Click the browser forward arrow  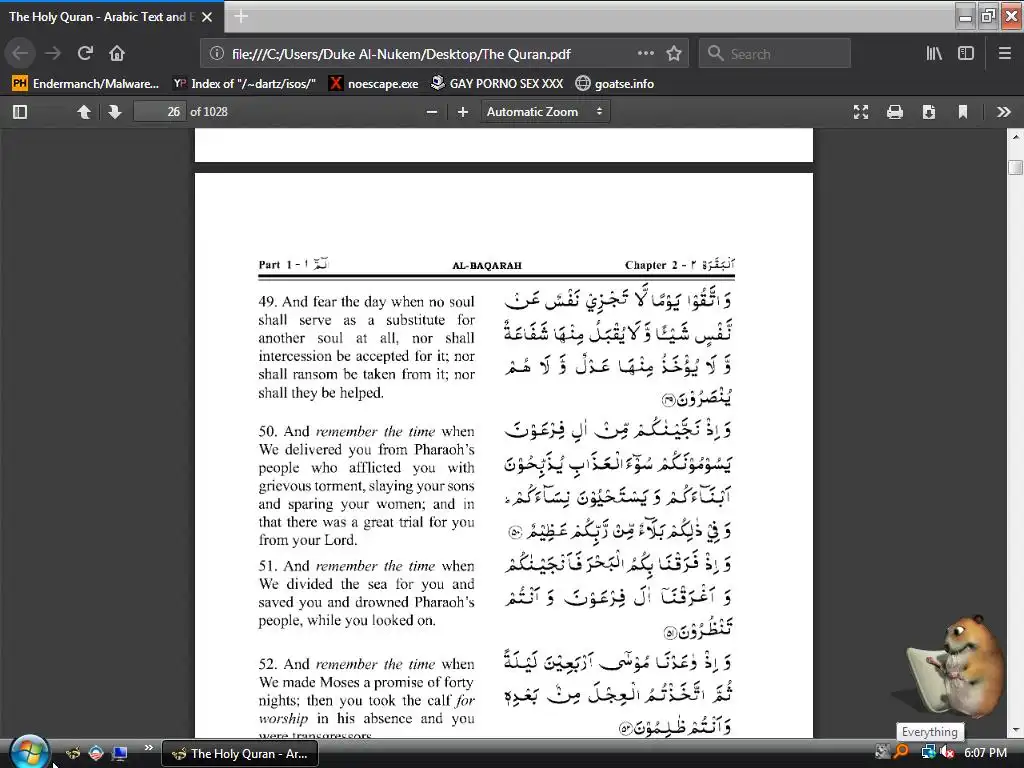click(x=53, y=53)
